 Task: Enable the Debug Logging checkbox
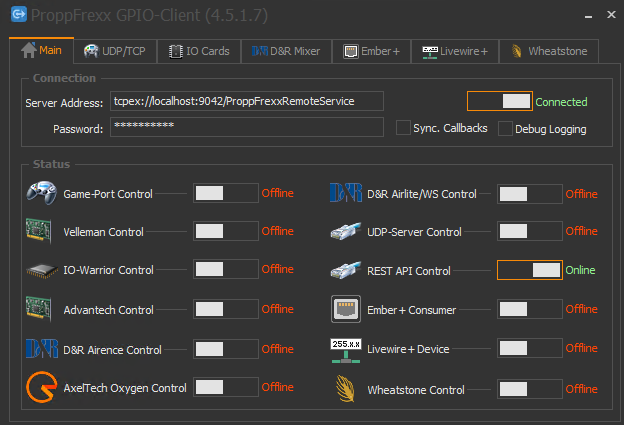505,128
